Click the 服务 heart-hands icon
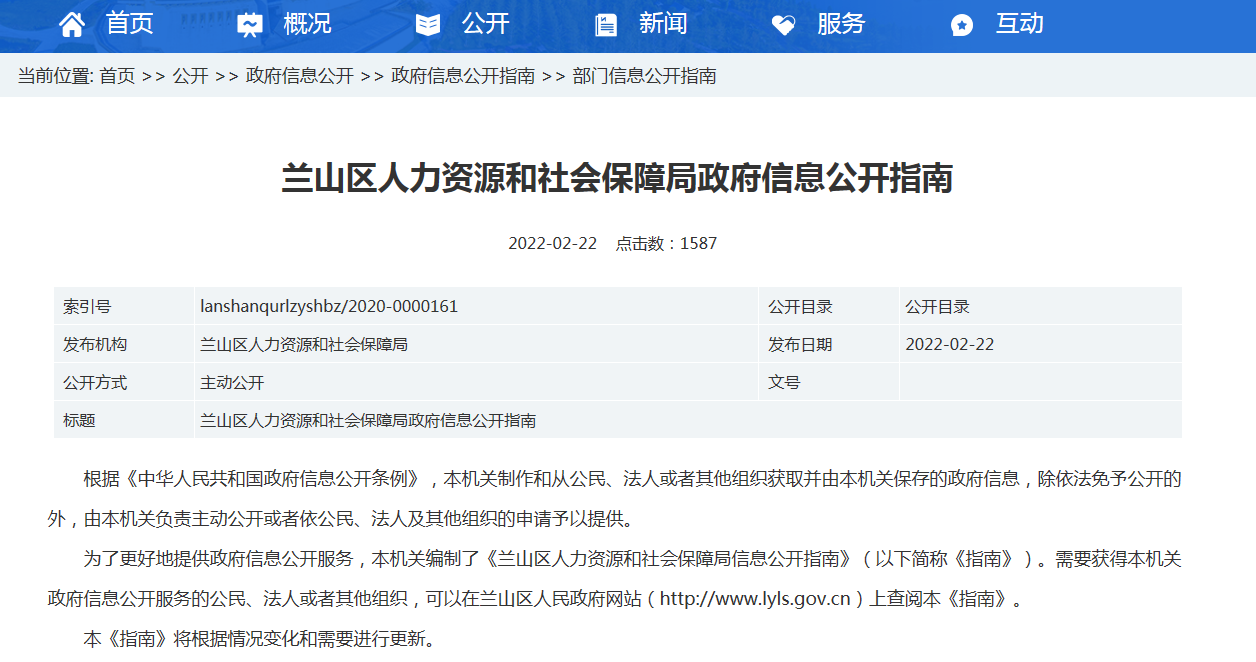Image resolution: width=1256 pixels, height=662 pixels. [784, 25]
